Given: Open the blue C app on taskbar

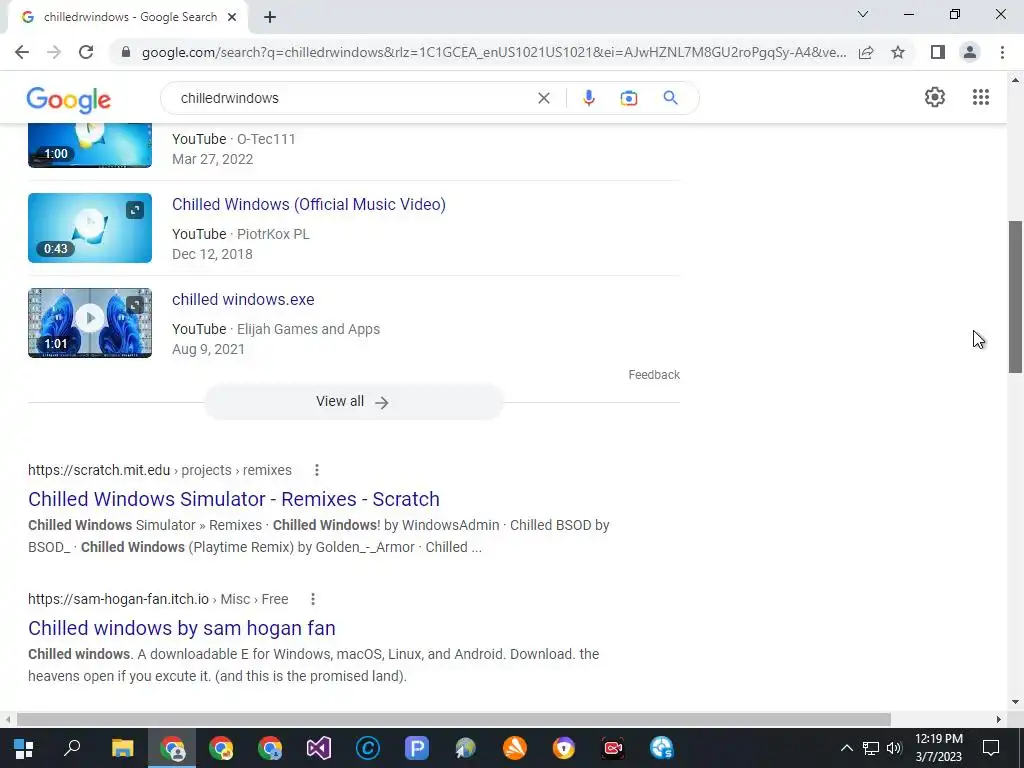Looking at the screenshot, I should coord(368,748).
